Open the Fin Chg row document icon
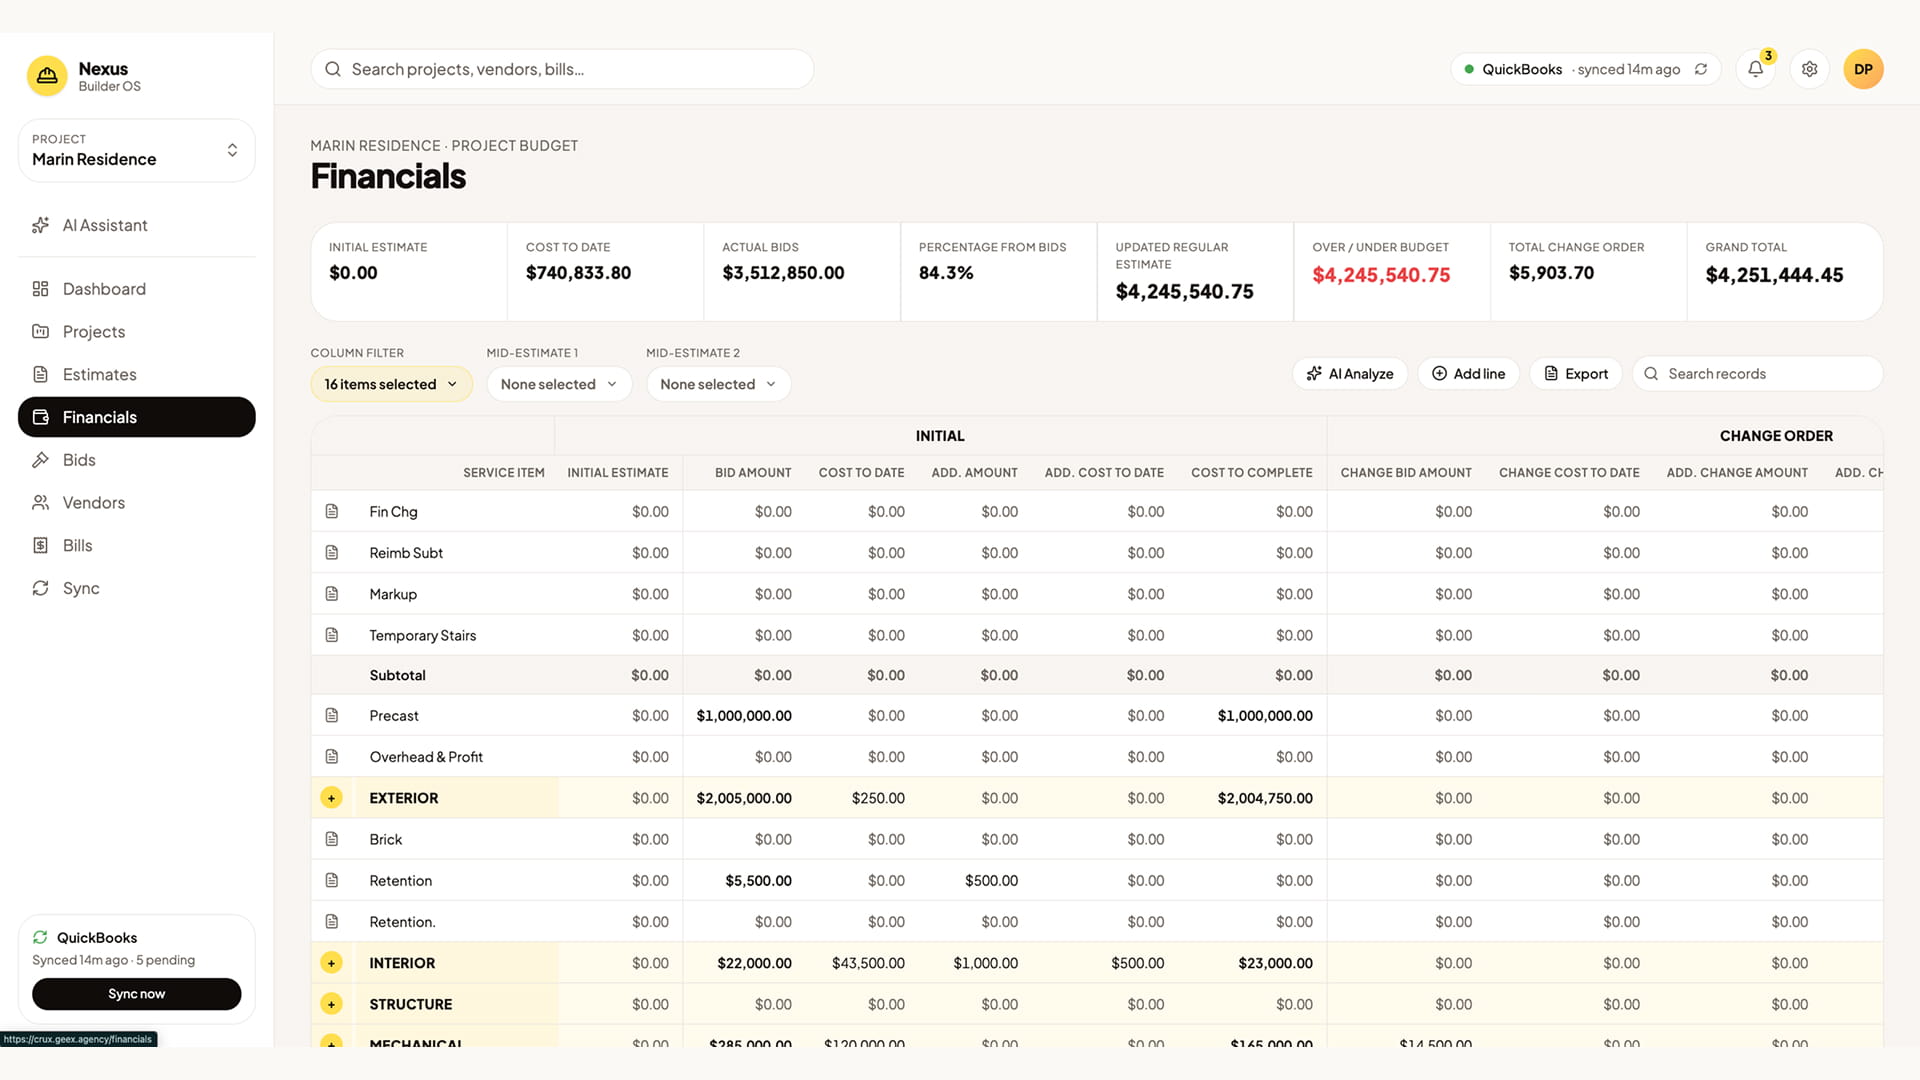The width and height of the screenshot is (1920, 1080). click(x=332, y=511)
